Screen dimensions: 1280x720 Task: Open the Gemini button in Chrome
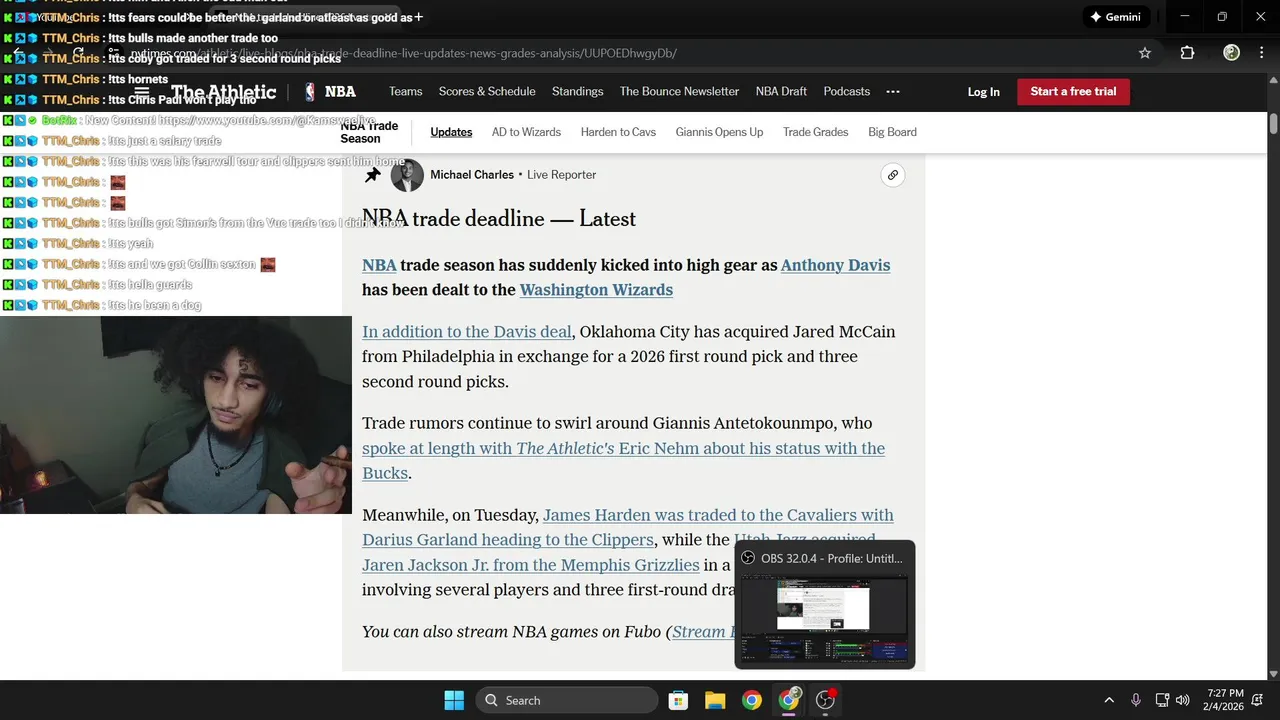pos(1117,17)
